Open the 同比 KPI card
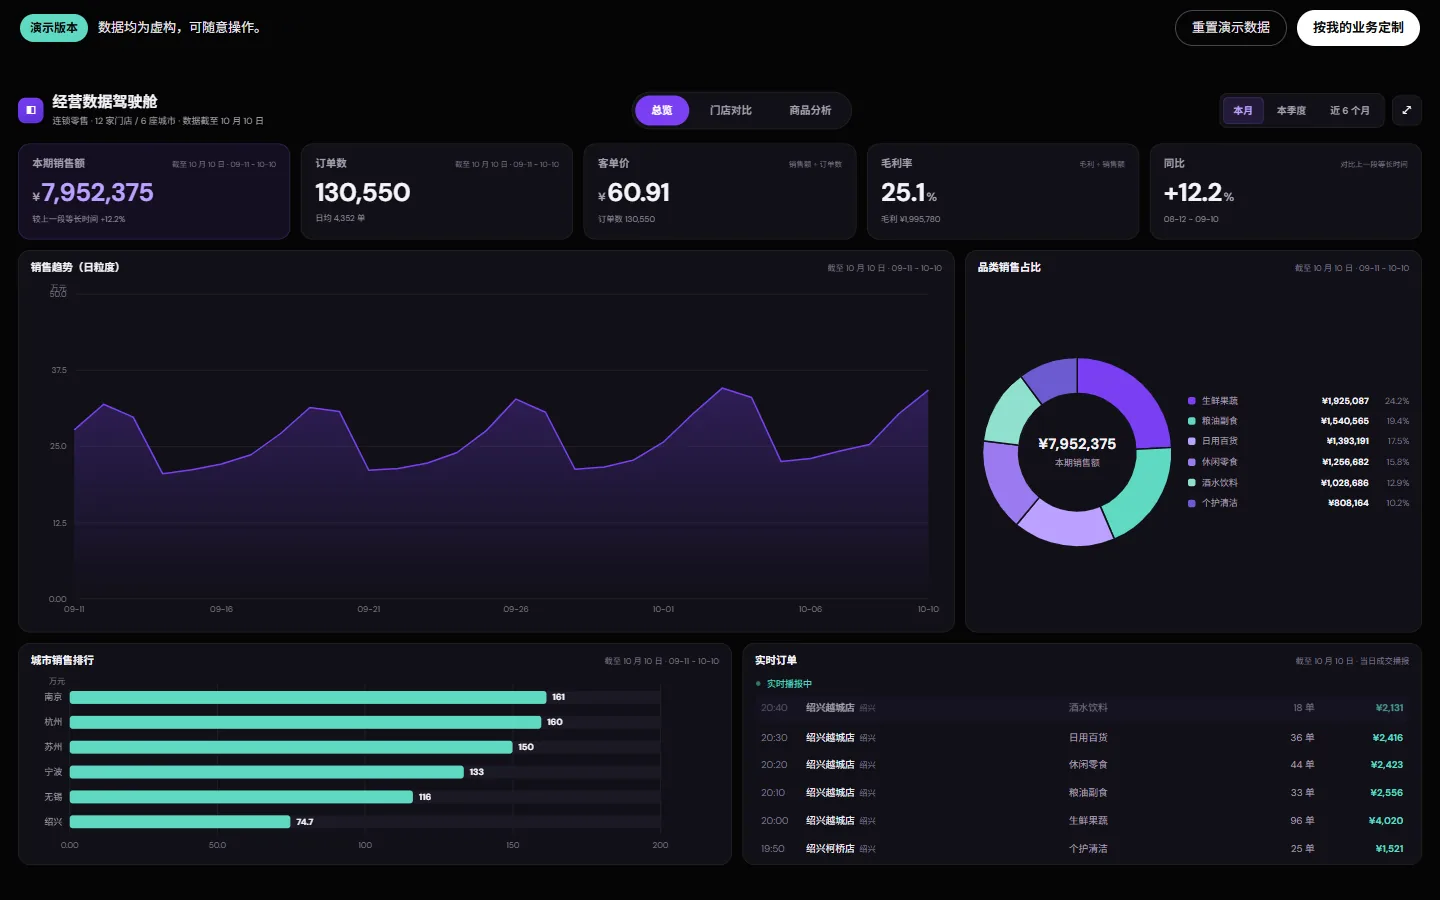1440x900 pixels. (x=1286, y=191)
